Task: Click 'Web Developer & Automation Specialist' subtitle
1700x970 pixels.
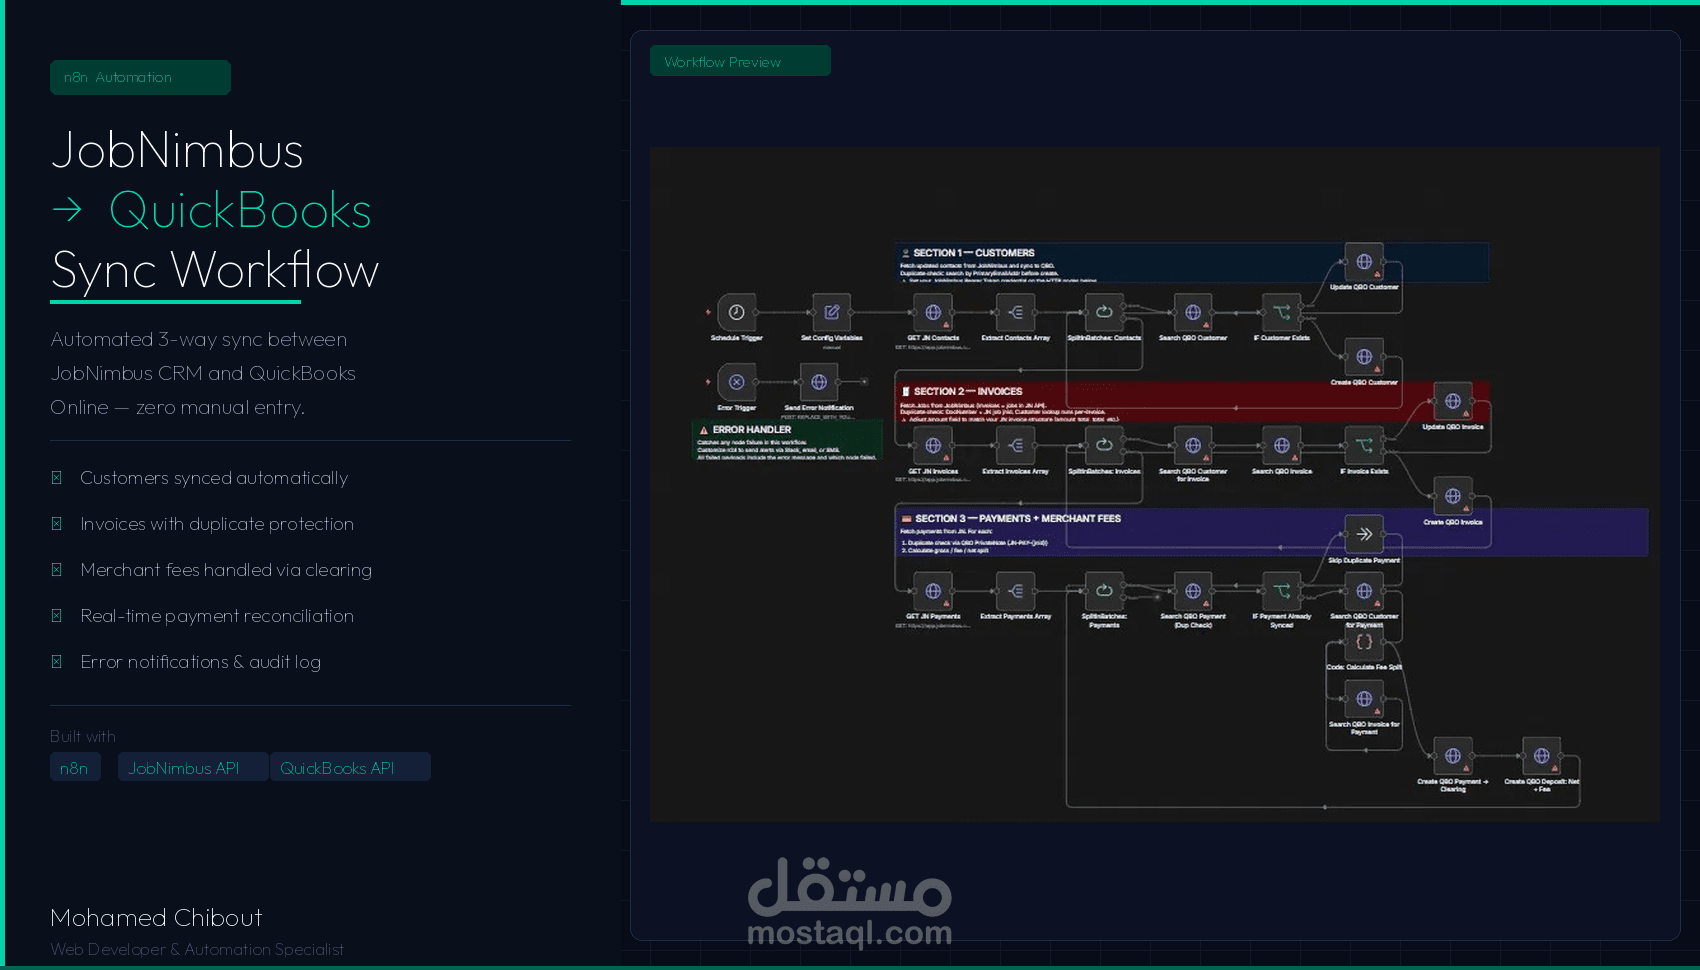Action: 197,949
